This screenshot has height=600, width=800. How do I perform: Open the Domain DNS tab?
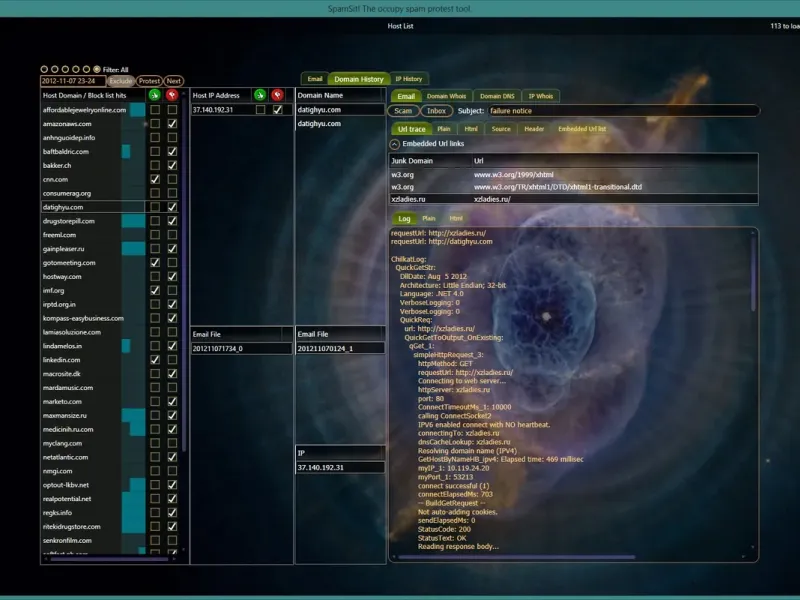tap(497, 96)
